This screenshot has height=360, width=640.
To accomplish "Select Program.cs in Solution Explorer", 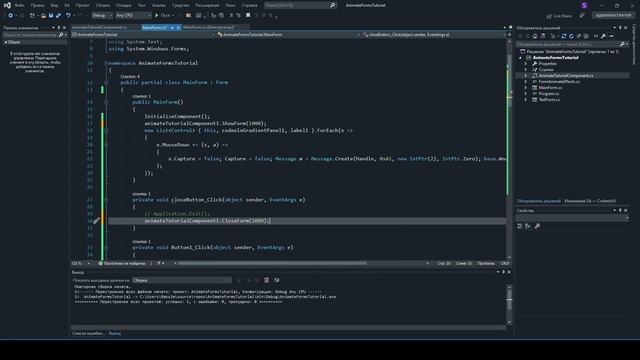I will point(549,94).
